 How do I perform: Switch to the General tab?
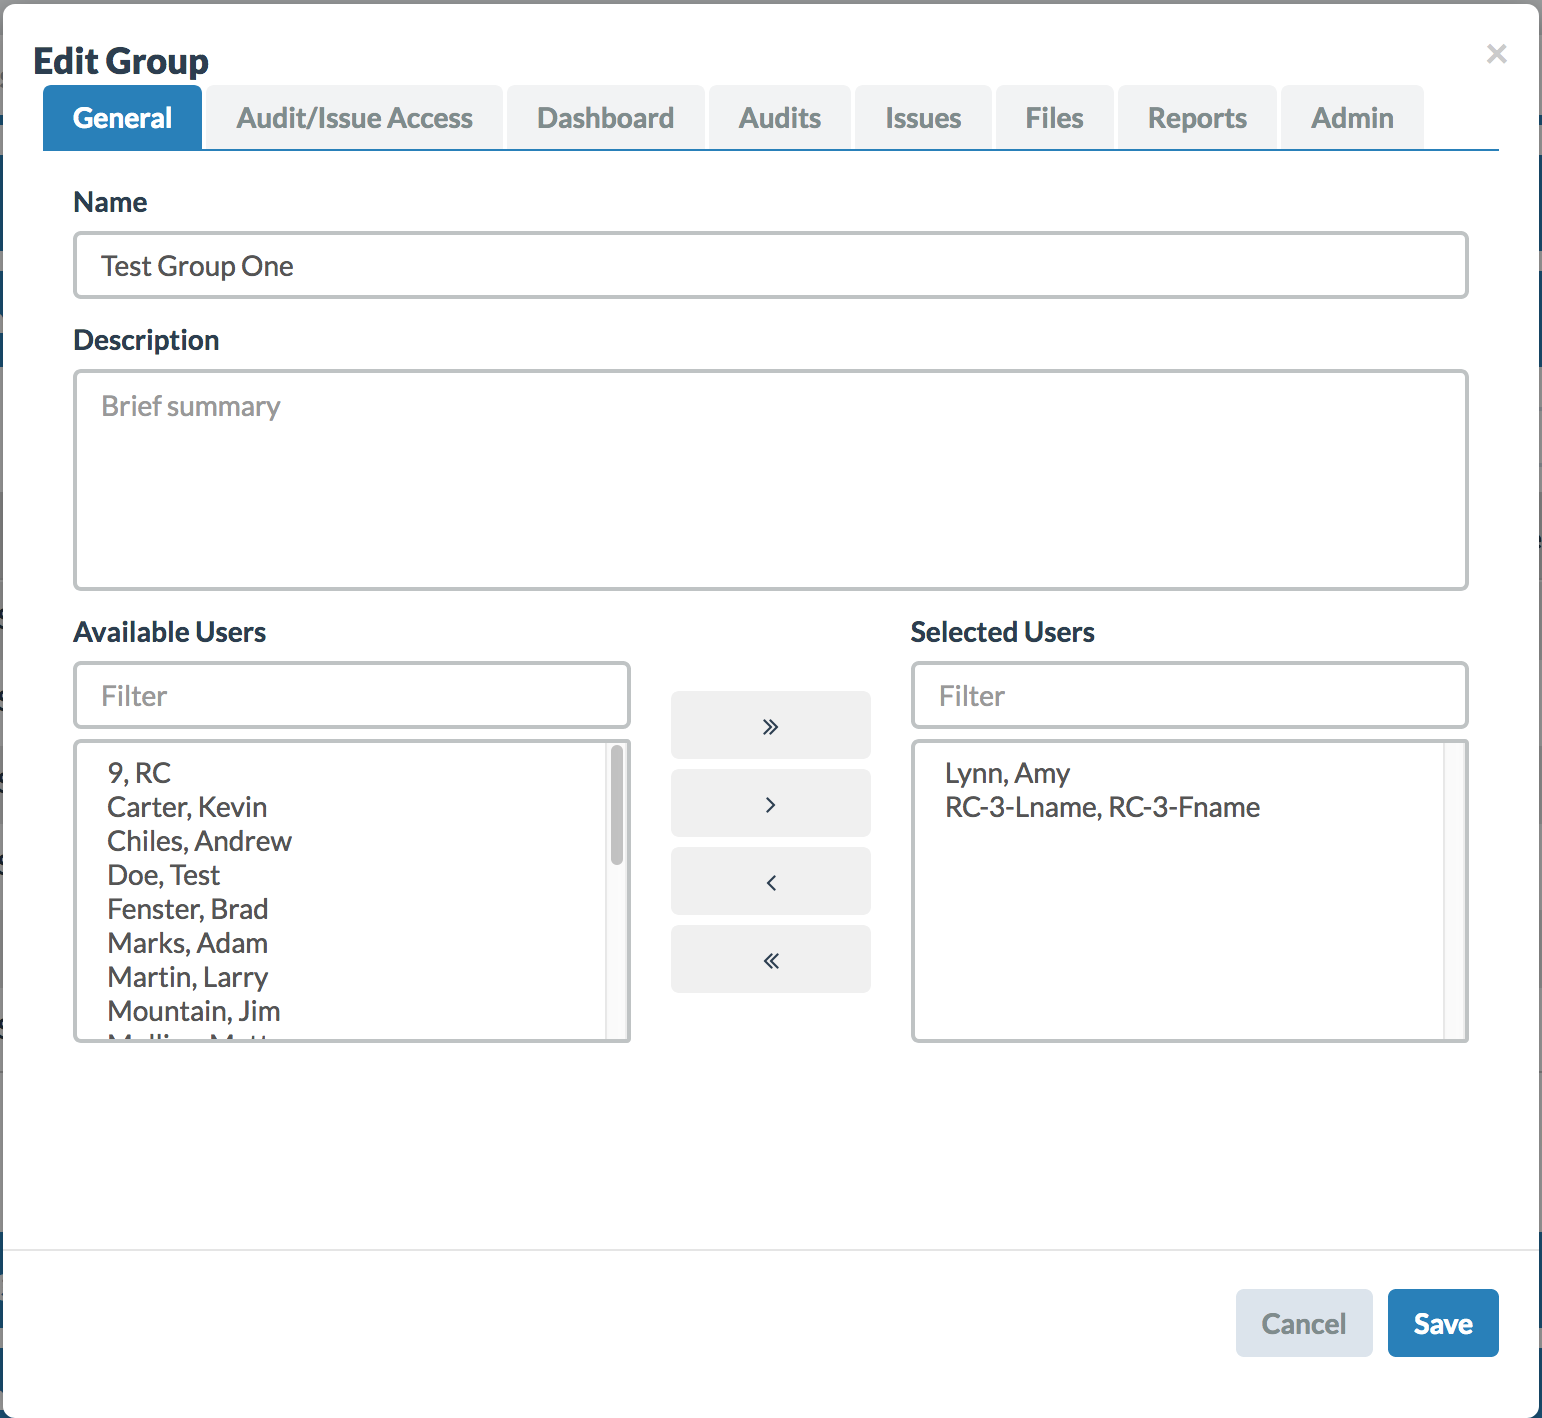(123, 118)
